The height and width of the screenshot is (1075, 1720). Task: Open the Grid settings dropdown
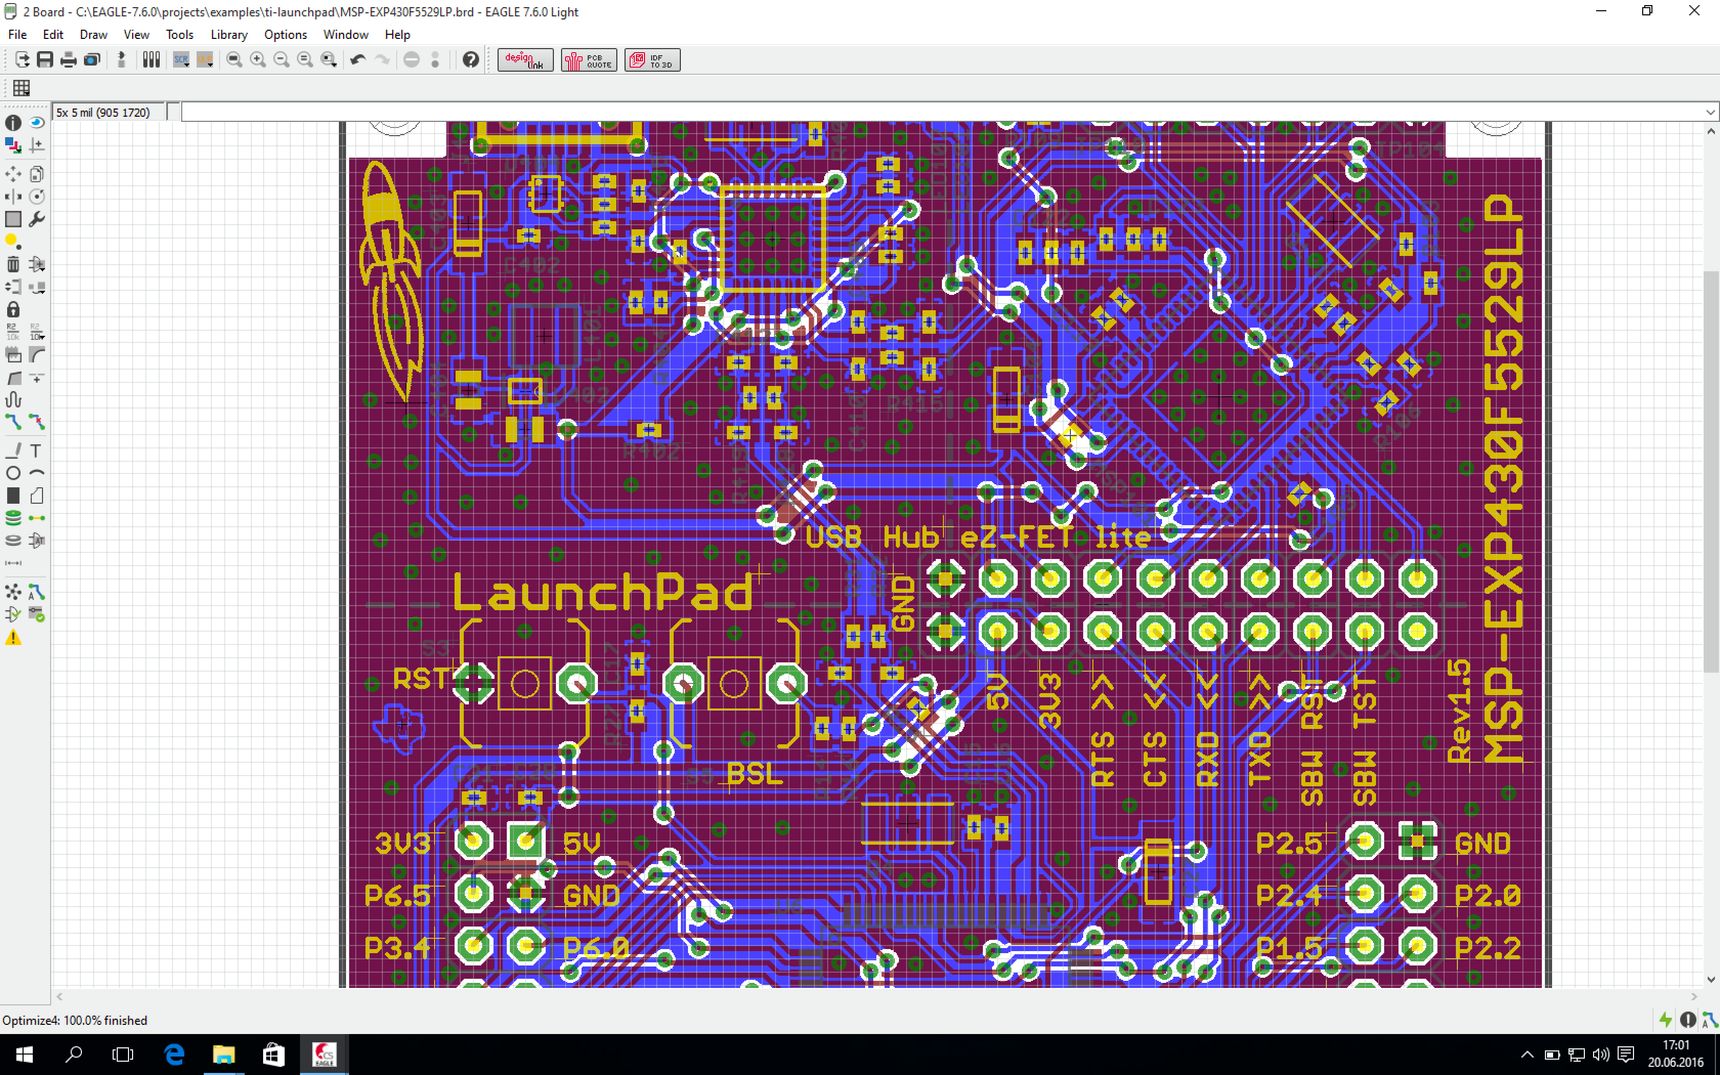[21, 88]
